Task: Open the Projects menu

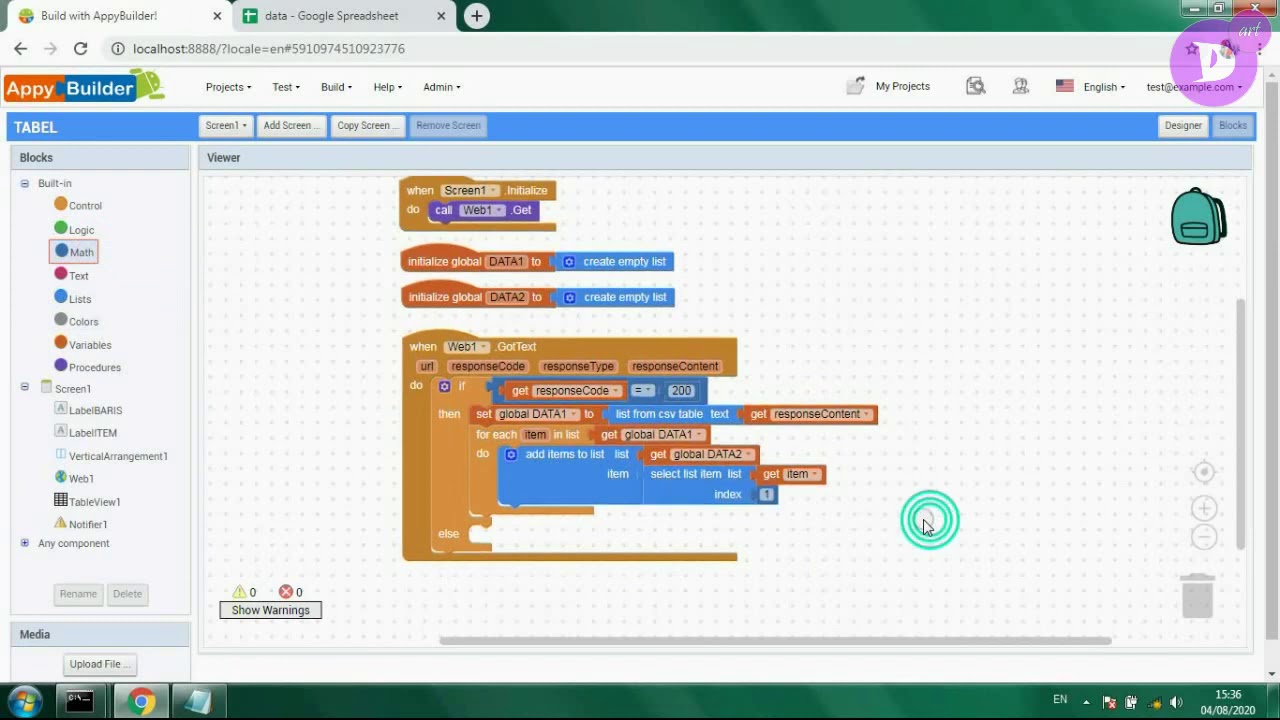Action: tap(228, 87)
